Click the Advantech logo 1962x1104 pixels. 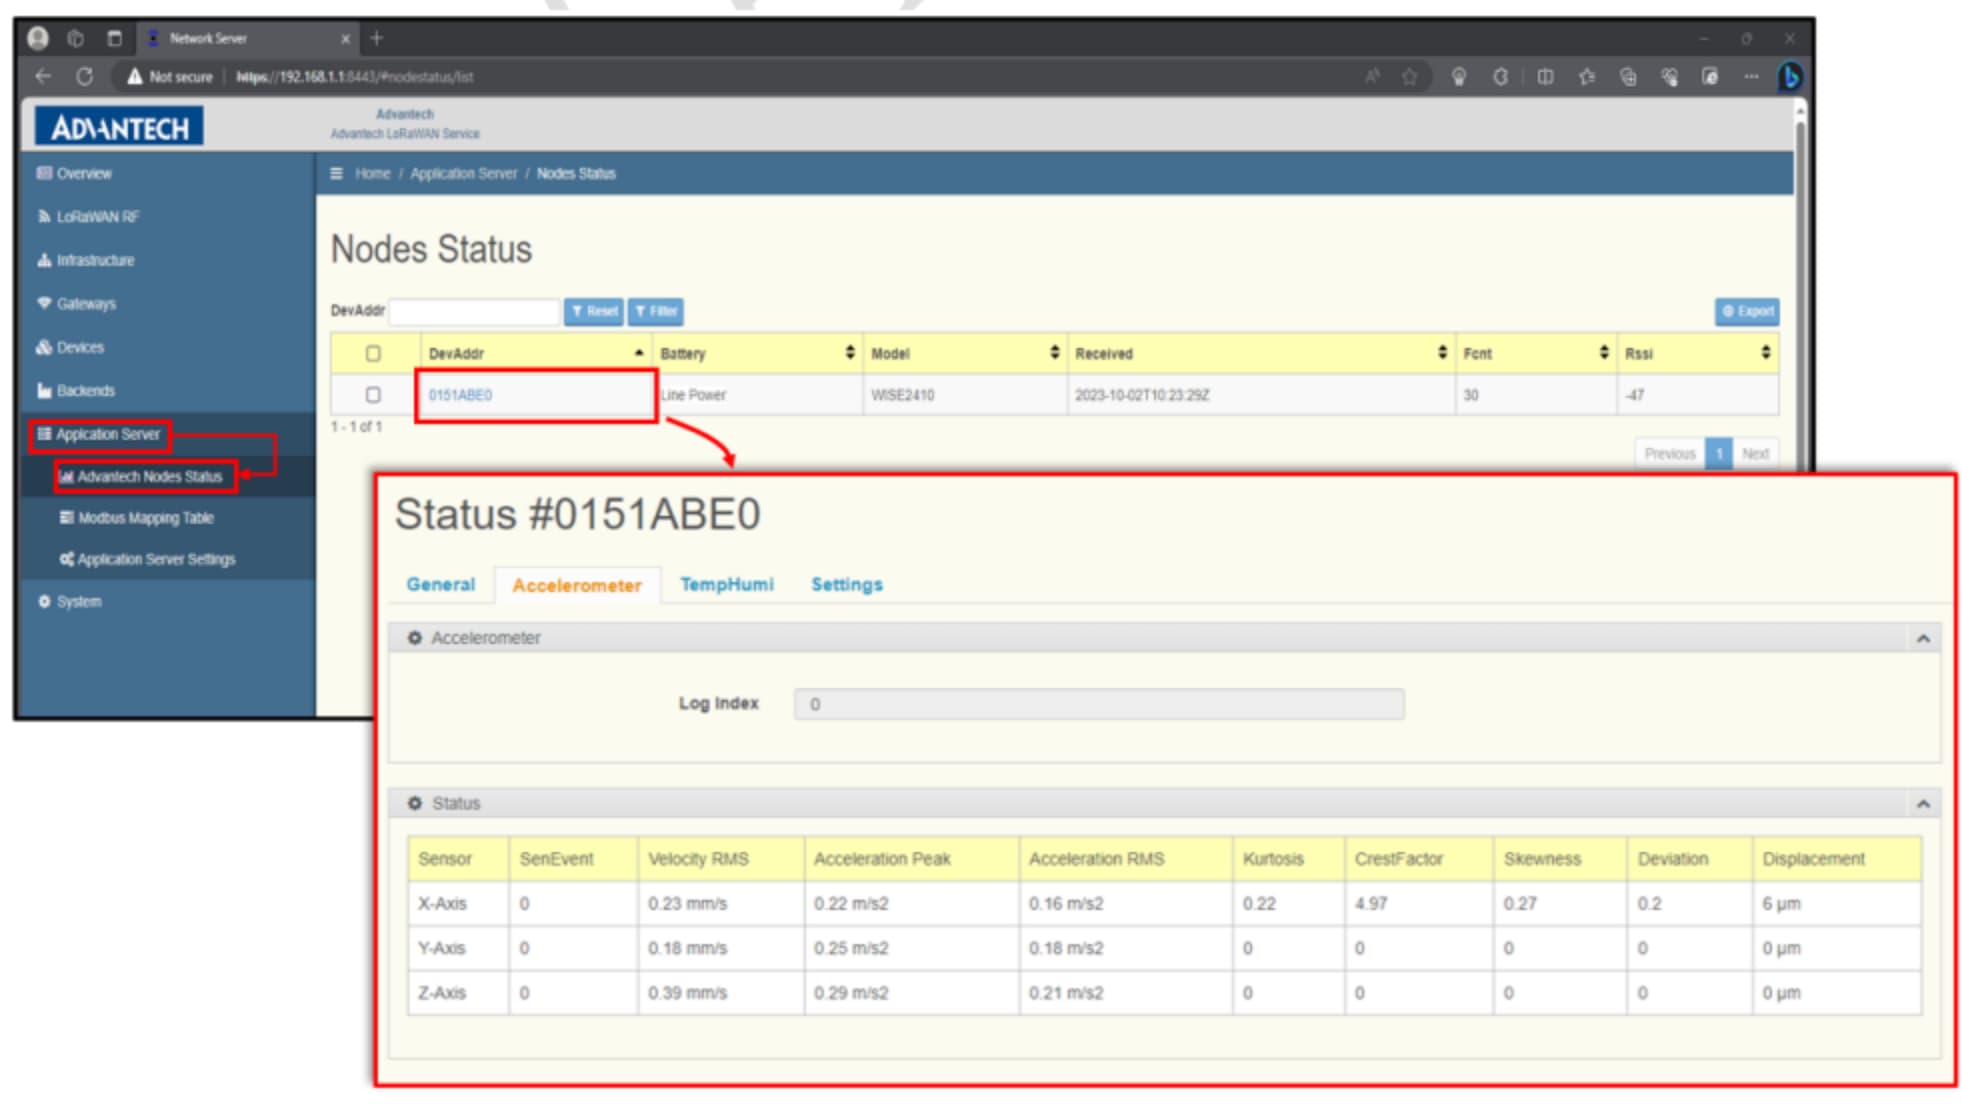click(x=119, y=127)
